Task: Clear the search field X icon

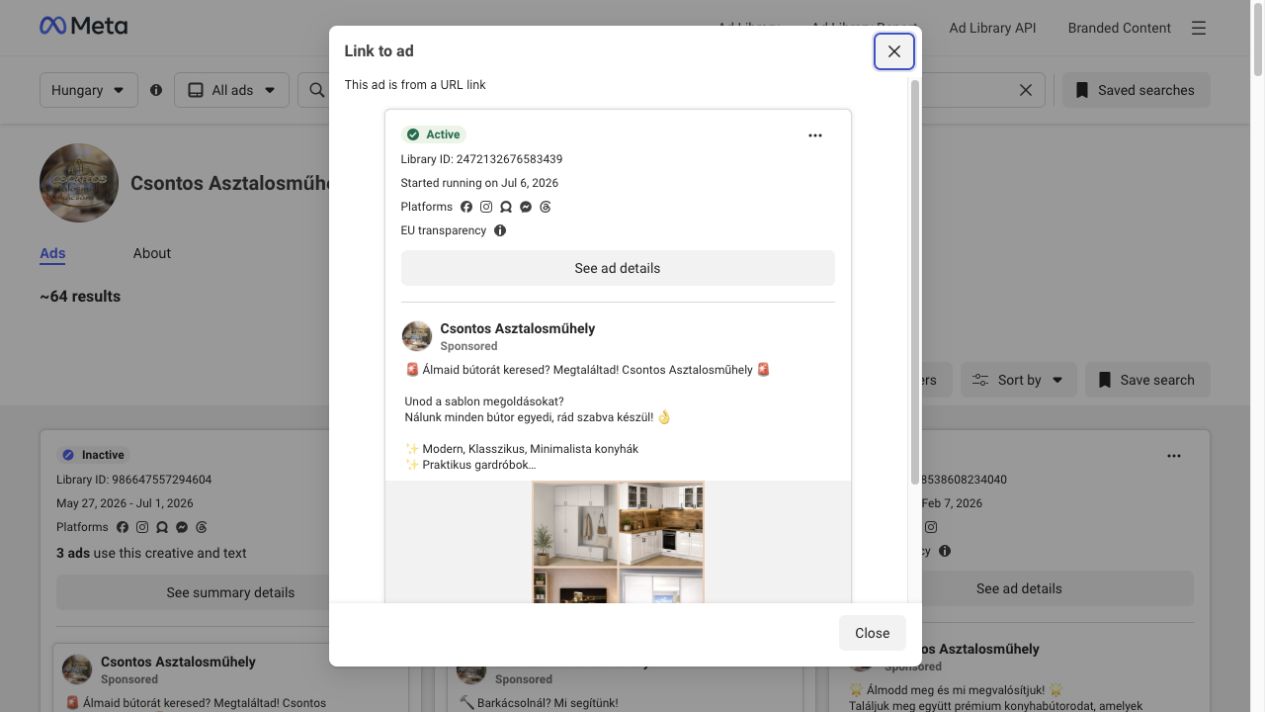Action: pos(1025,90)
